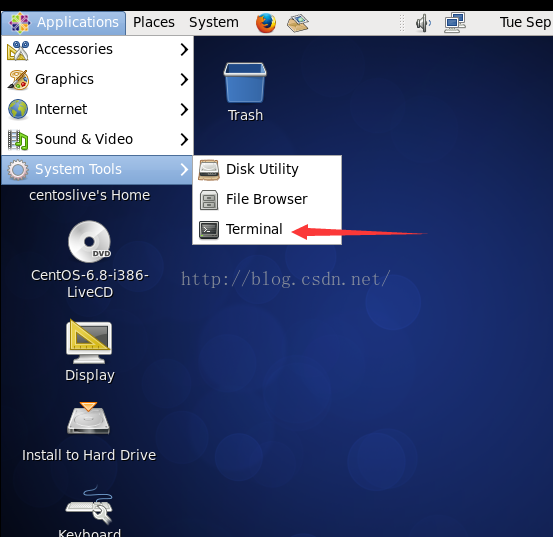This screenshot has width=553, height=537.
Task: Click the Display label on desktop
Action: pyautogui.click(x=90, y=375)
